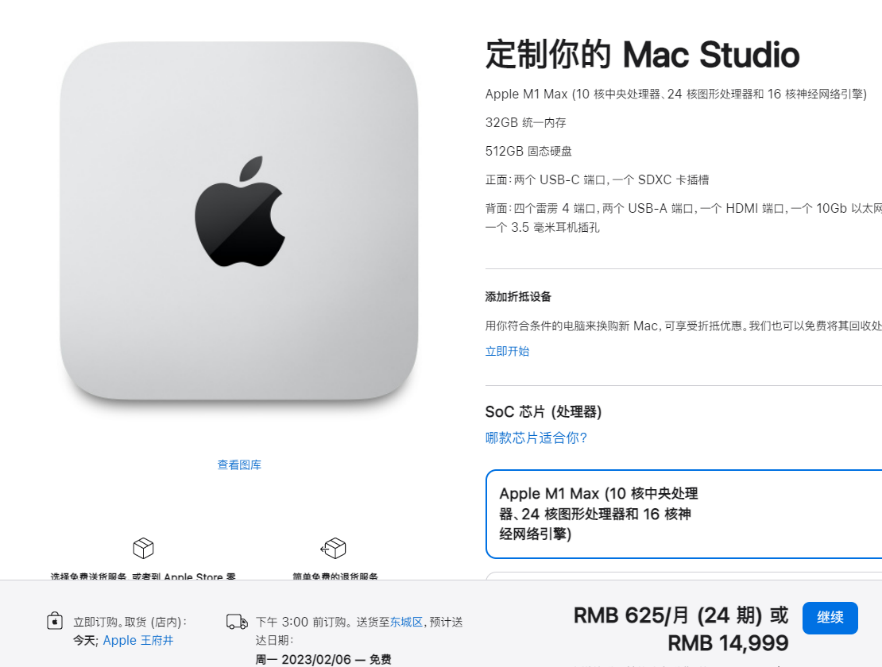
Task: Click the Mac Studio product image
Action: point(239,221)
